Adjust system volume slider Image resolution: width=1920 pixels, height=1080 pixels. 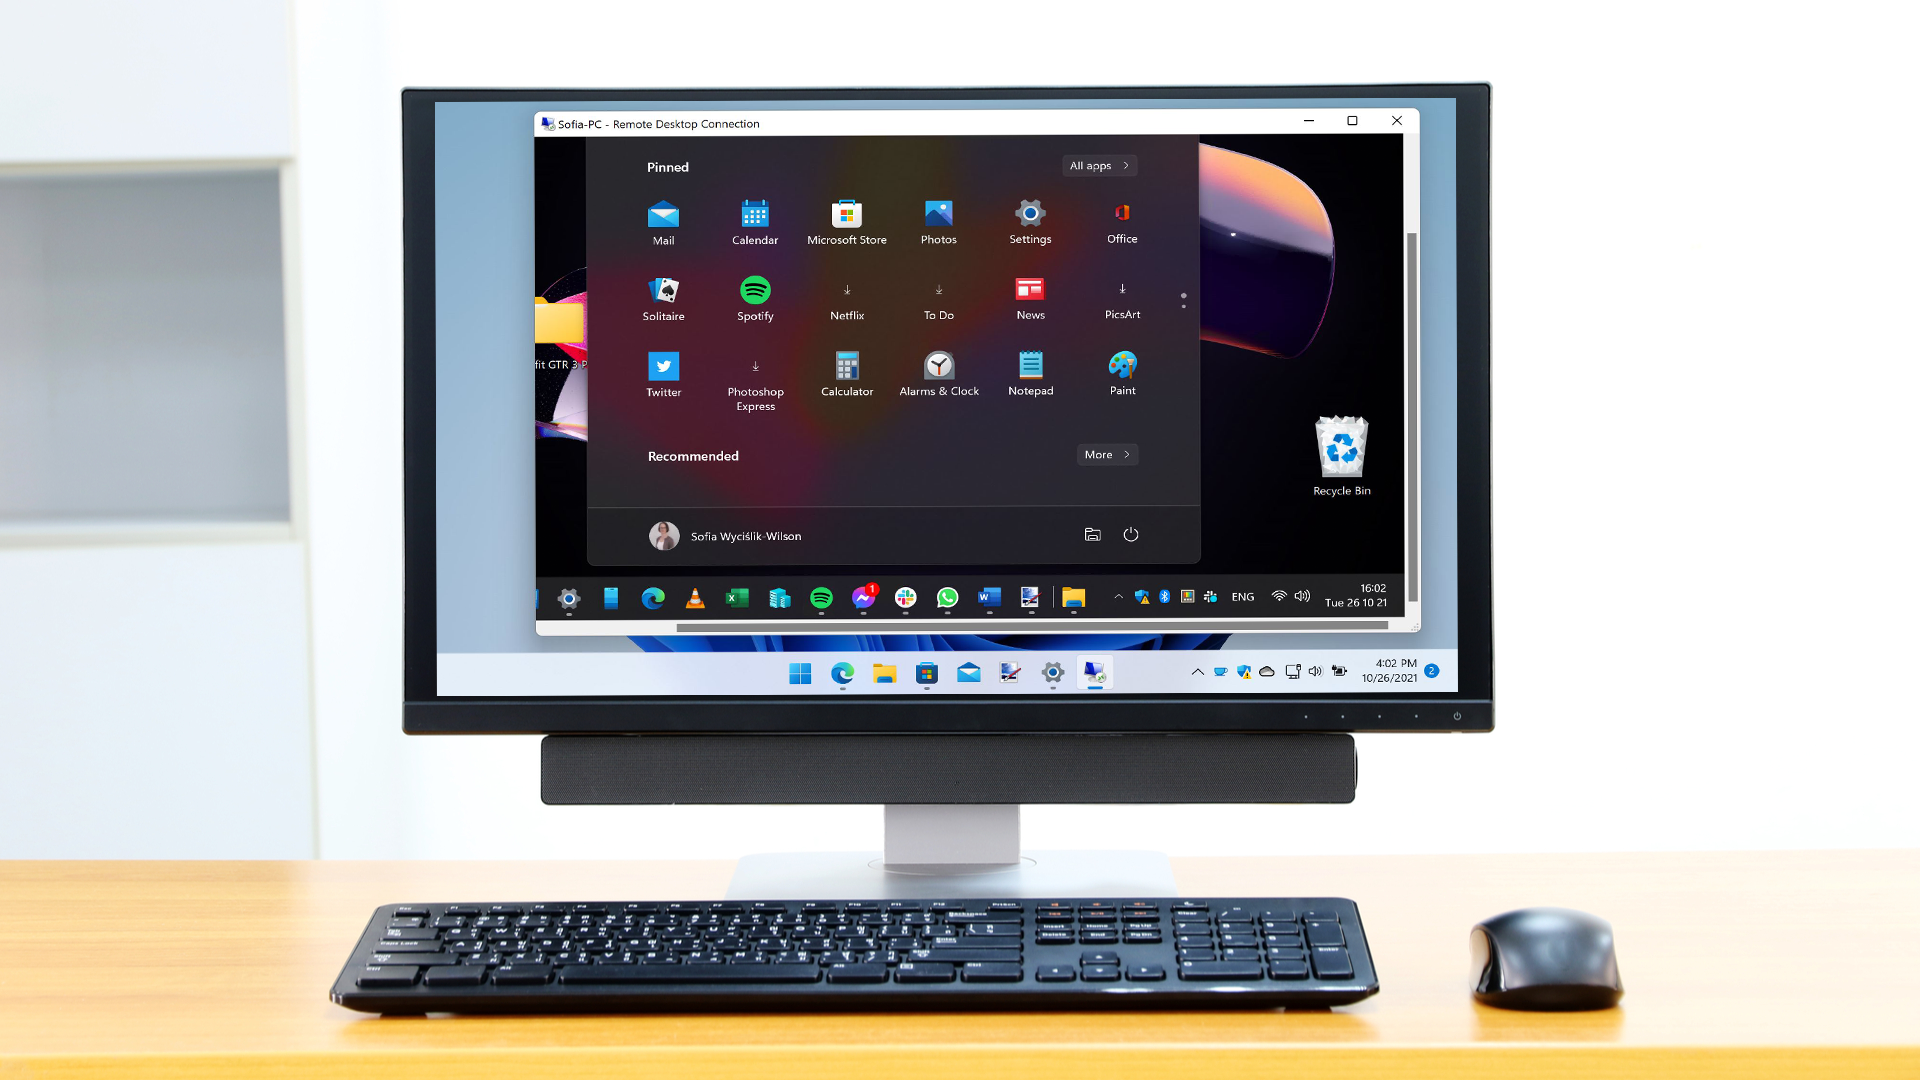click(x=1315, y=674)
